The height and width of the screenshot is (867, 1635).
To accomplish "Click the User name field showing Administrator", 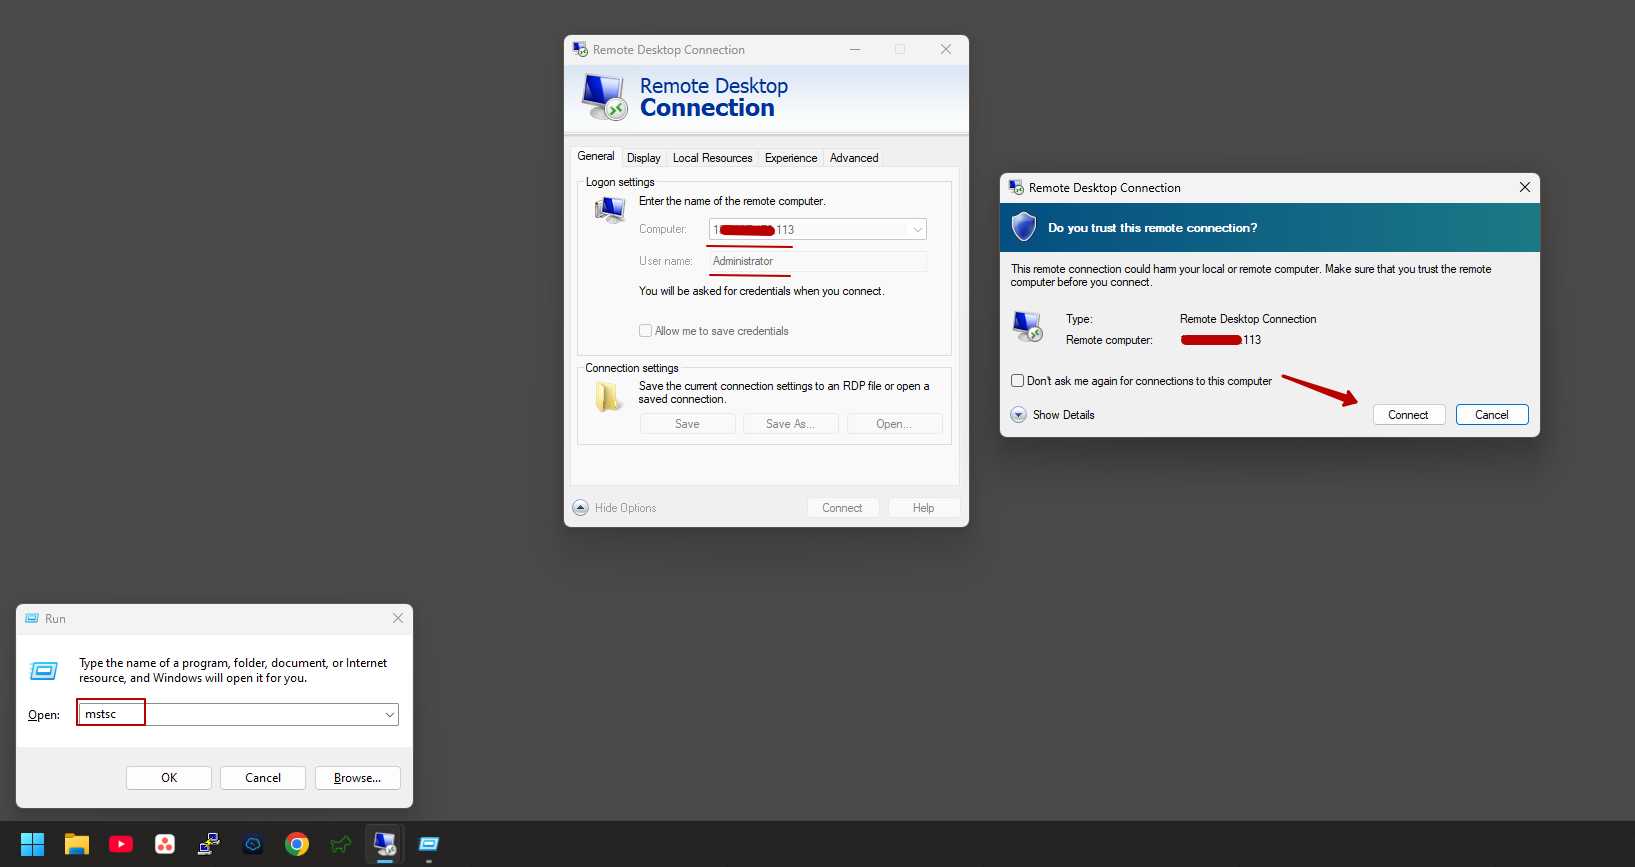I will click(817, 262).
